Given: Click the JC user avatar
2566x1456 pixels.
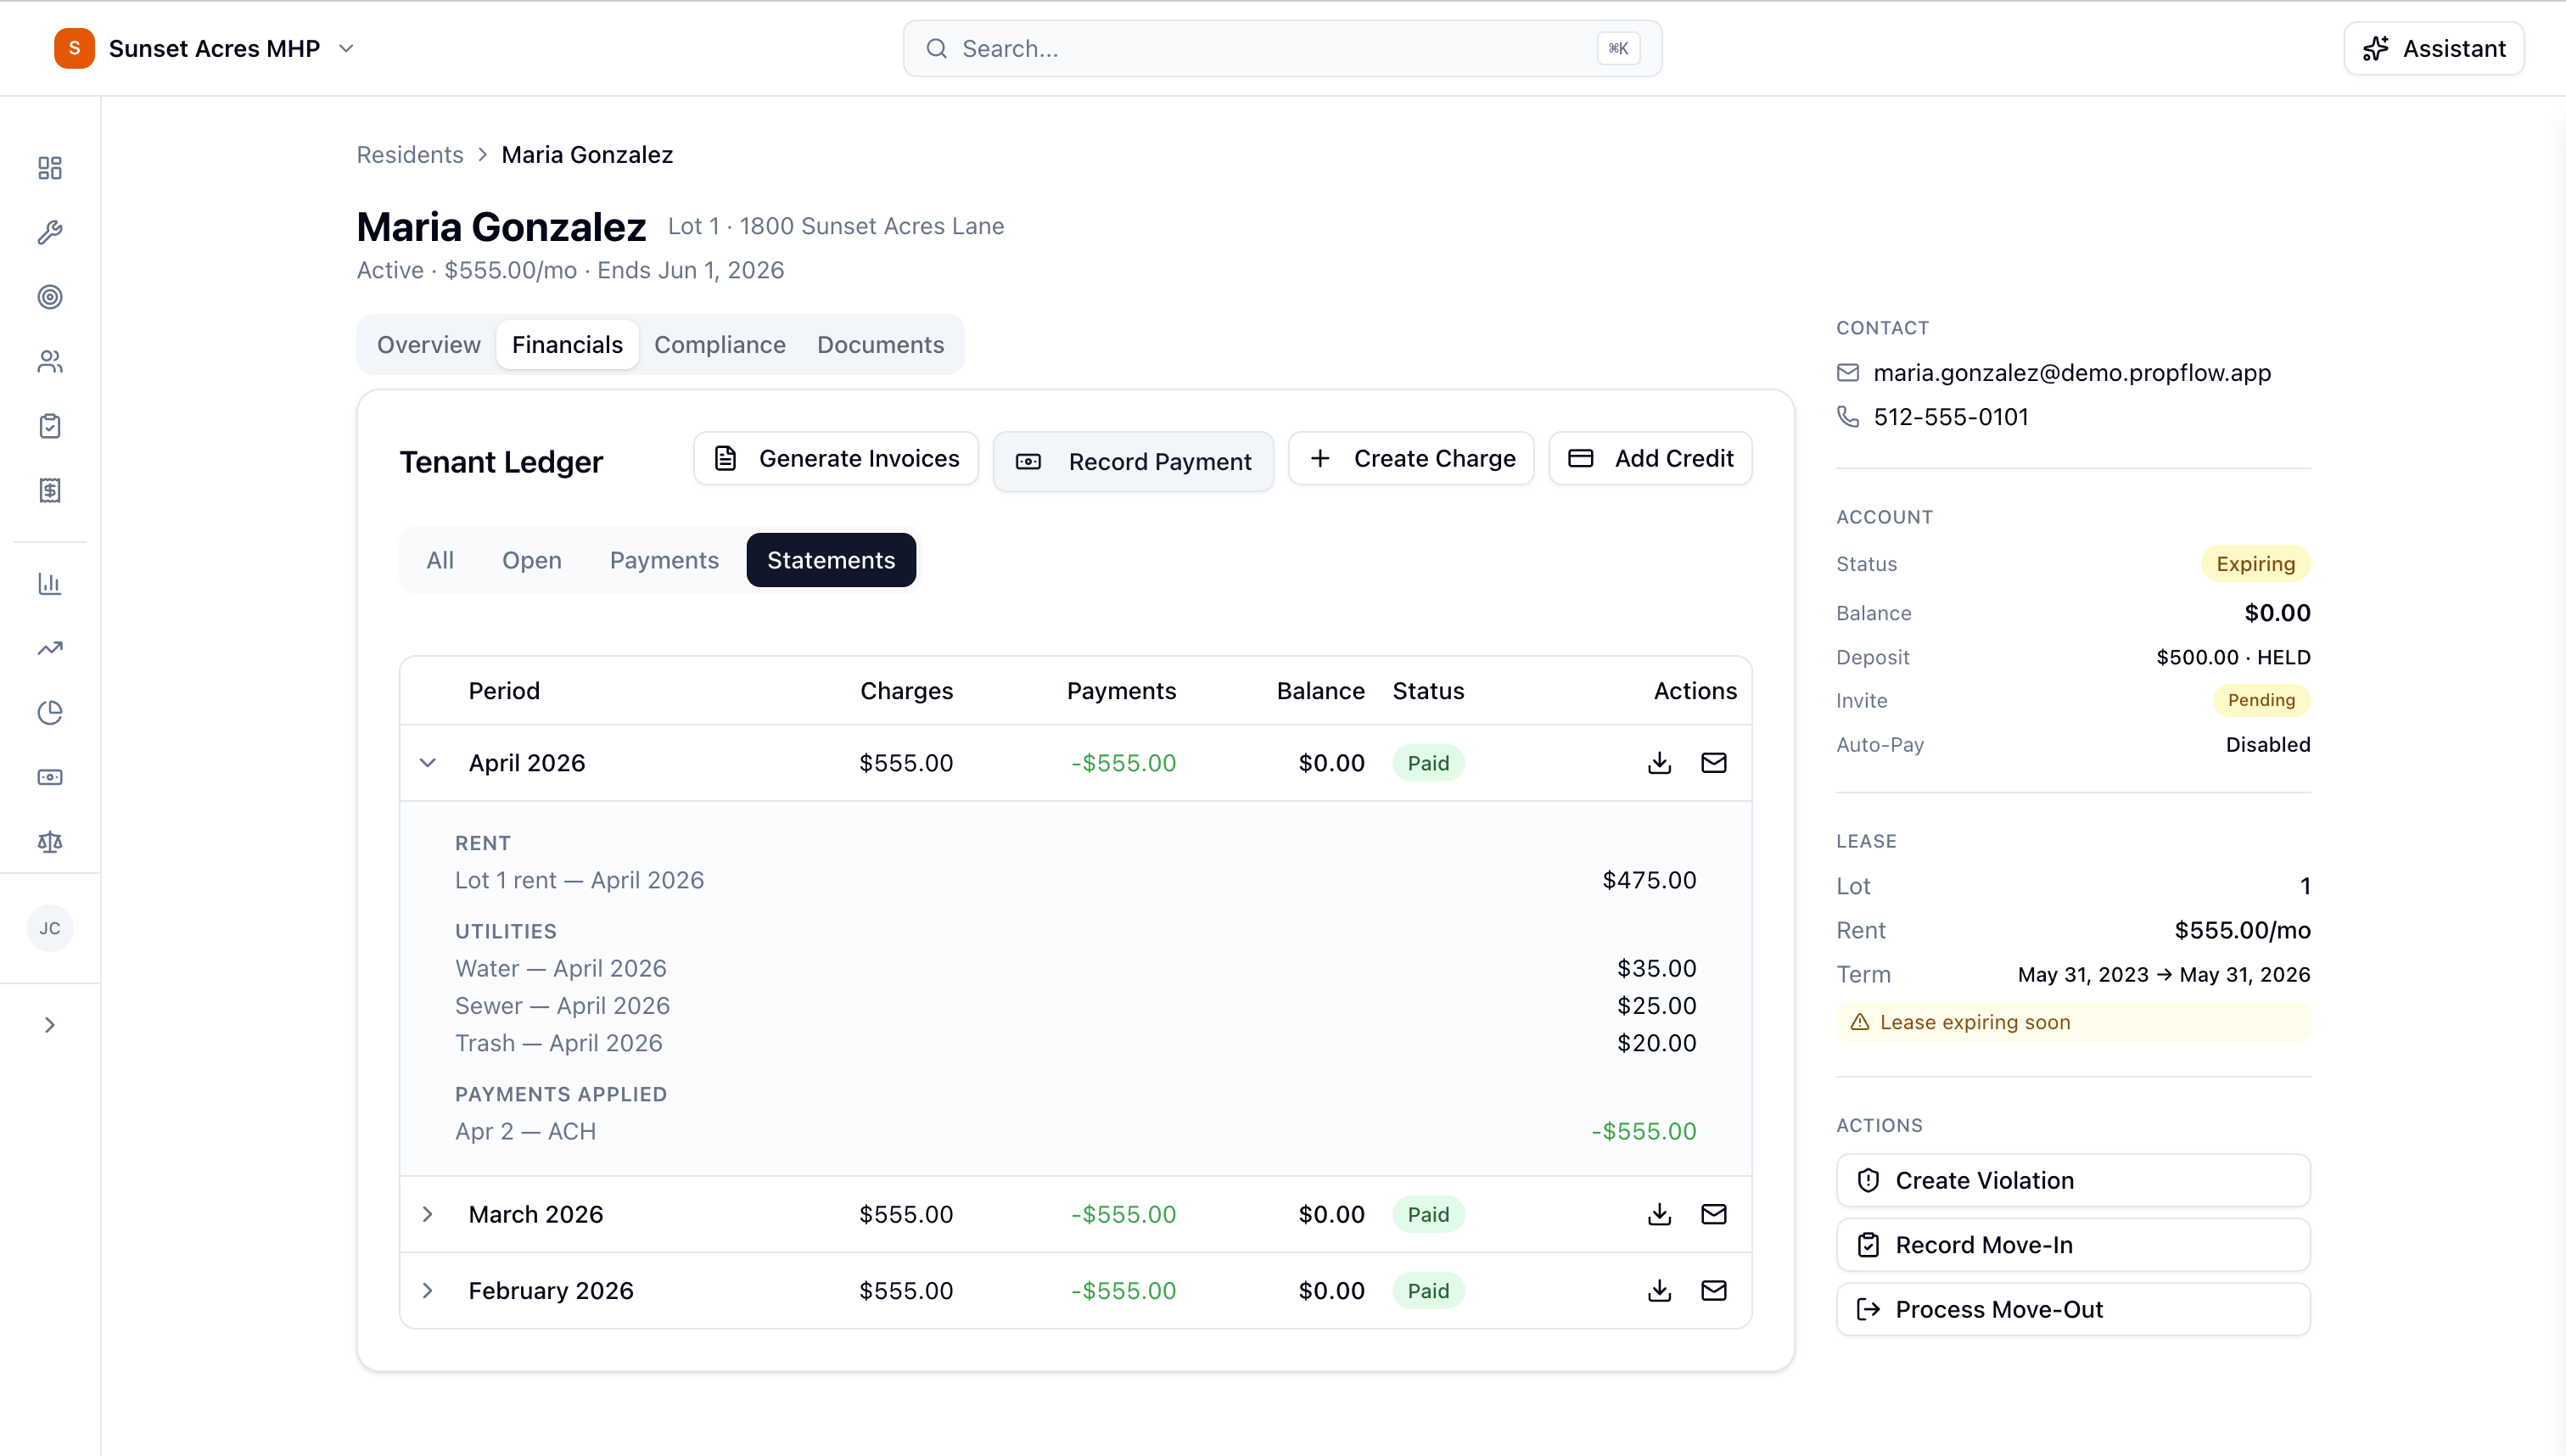Looking at the screenshot, I should point(50,928).
